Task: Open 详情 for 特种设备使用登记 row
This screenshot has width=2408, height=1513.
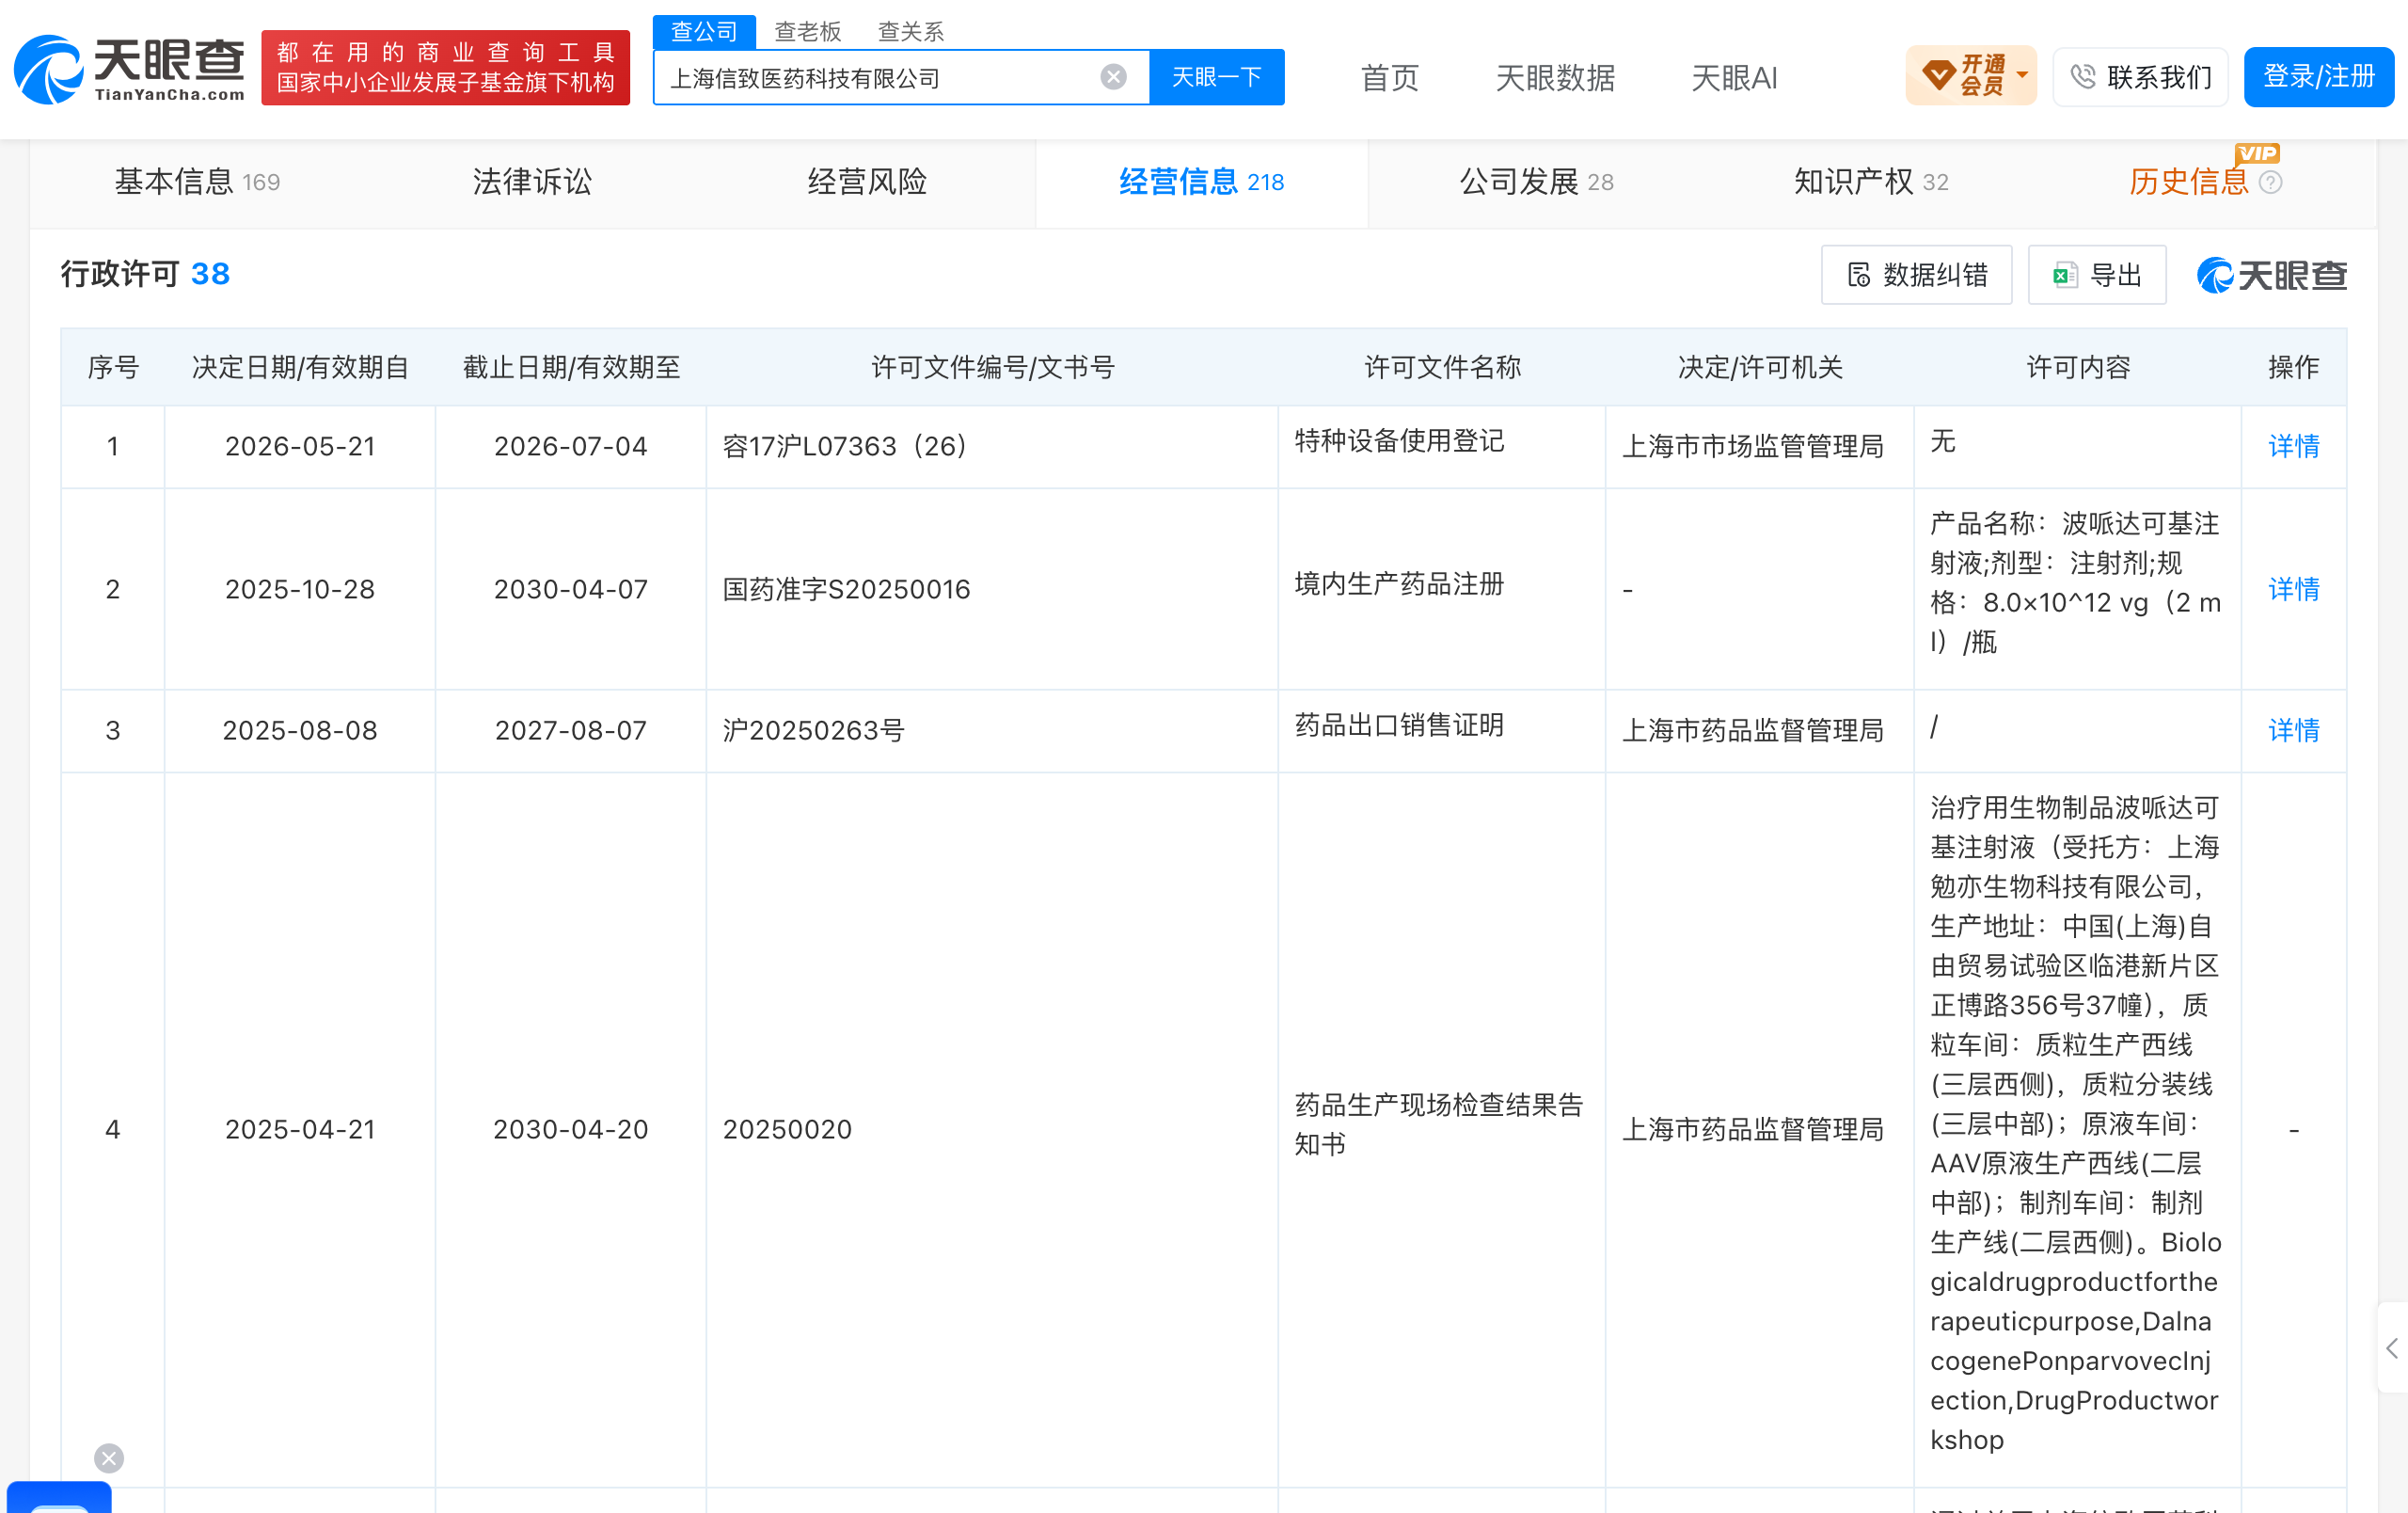Action: tap(2293, 446)
